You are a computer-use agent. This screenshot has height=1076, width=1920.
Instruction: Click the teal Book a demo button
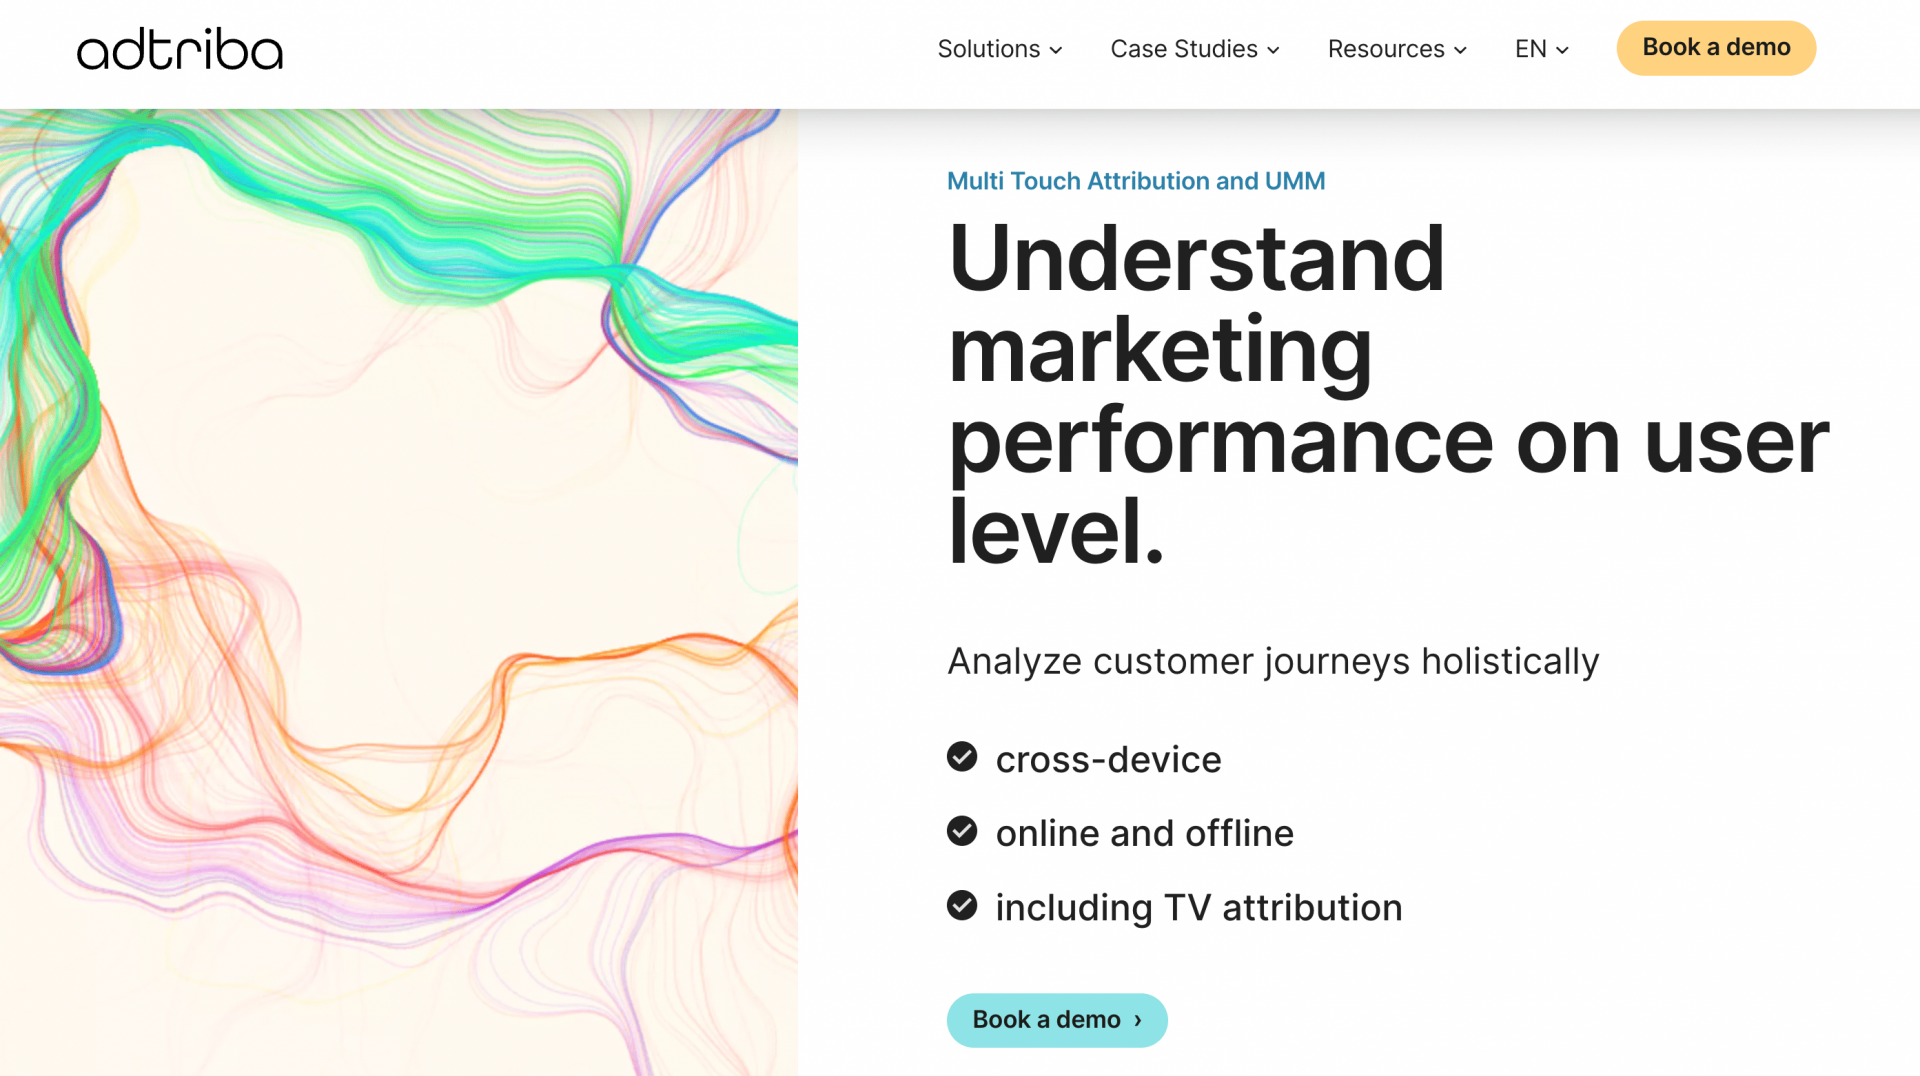click(1057, 1020)
